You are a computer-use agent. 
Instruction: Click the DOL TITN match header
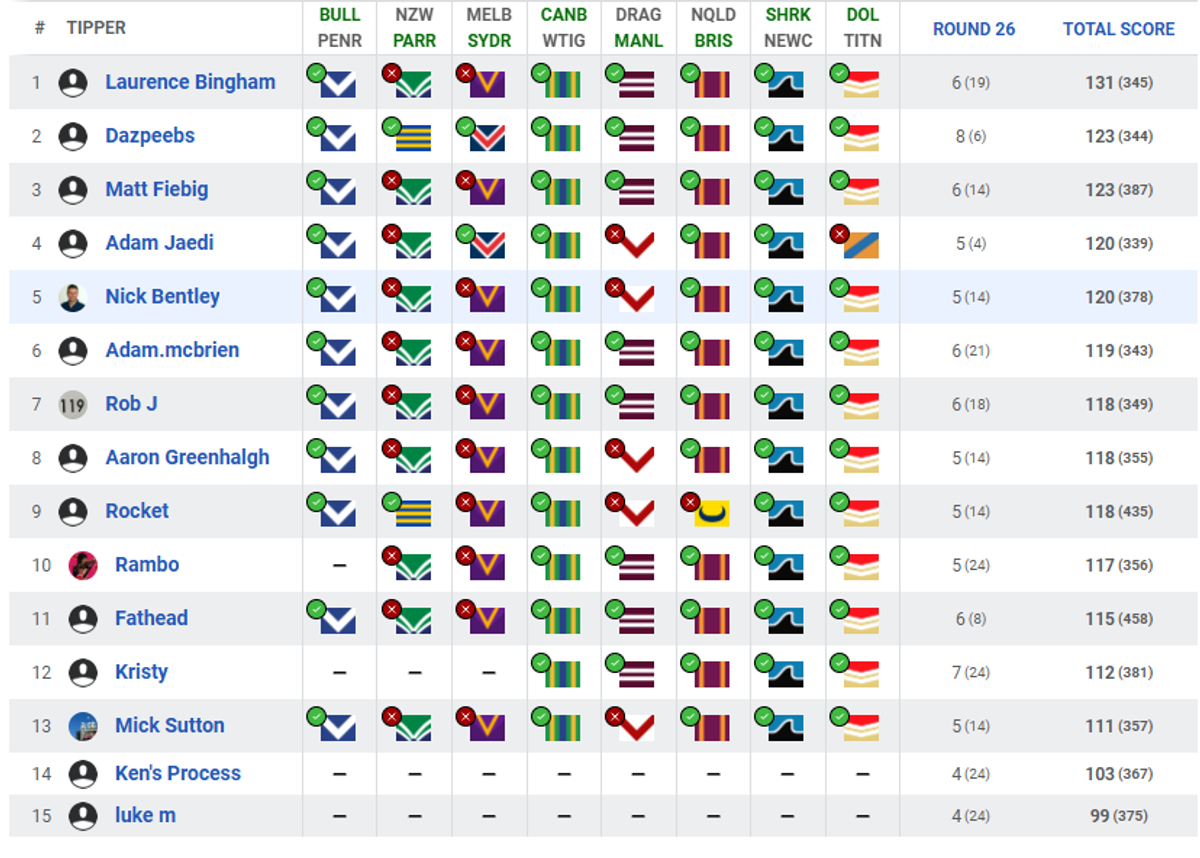click(863, 28)
